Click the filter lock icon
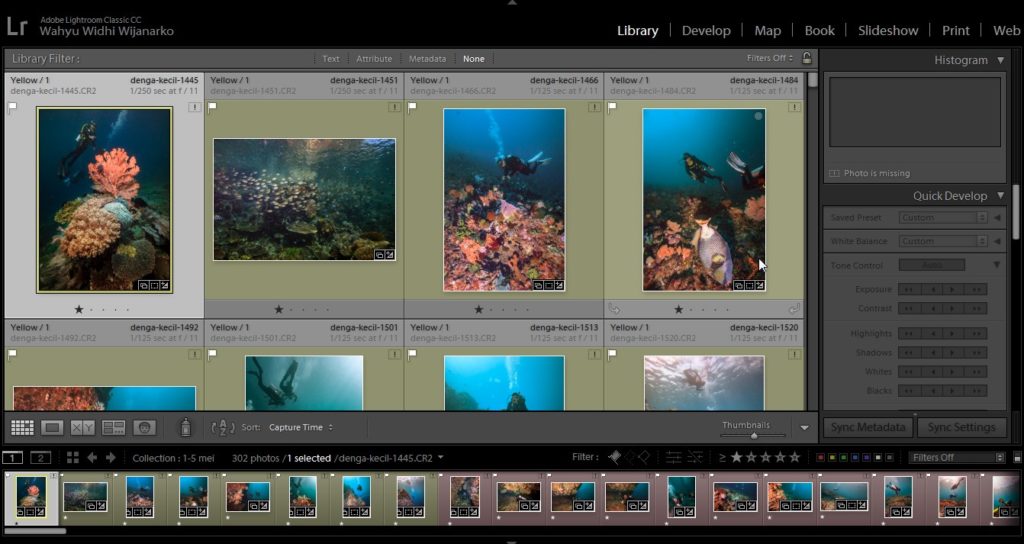Screen dimensions: 1024x544 point(807,58)
